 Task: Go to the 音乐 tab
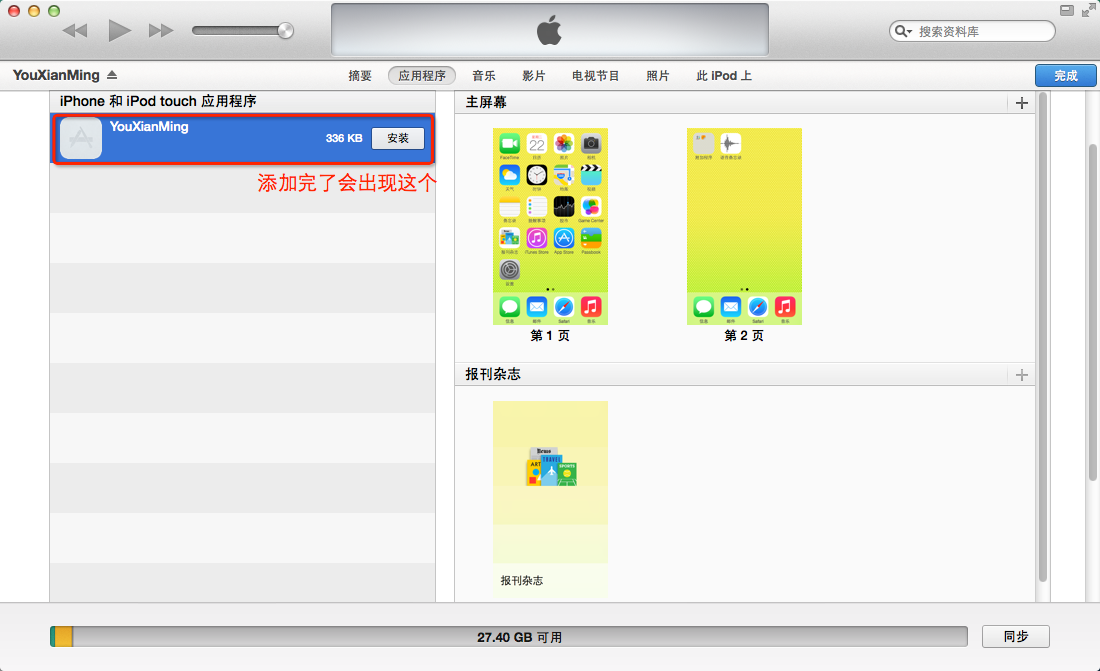pyautogui.click(x=483, y=75)
